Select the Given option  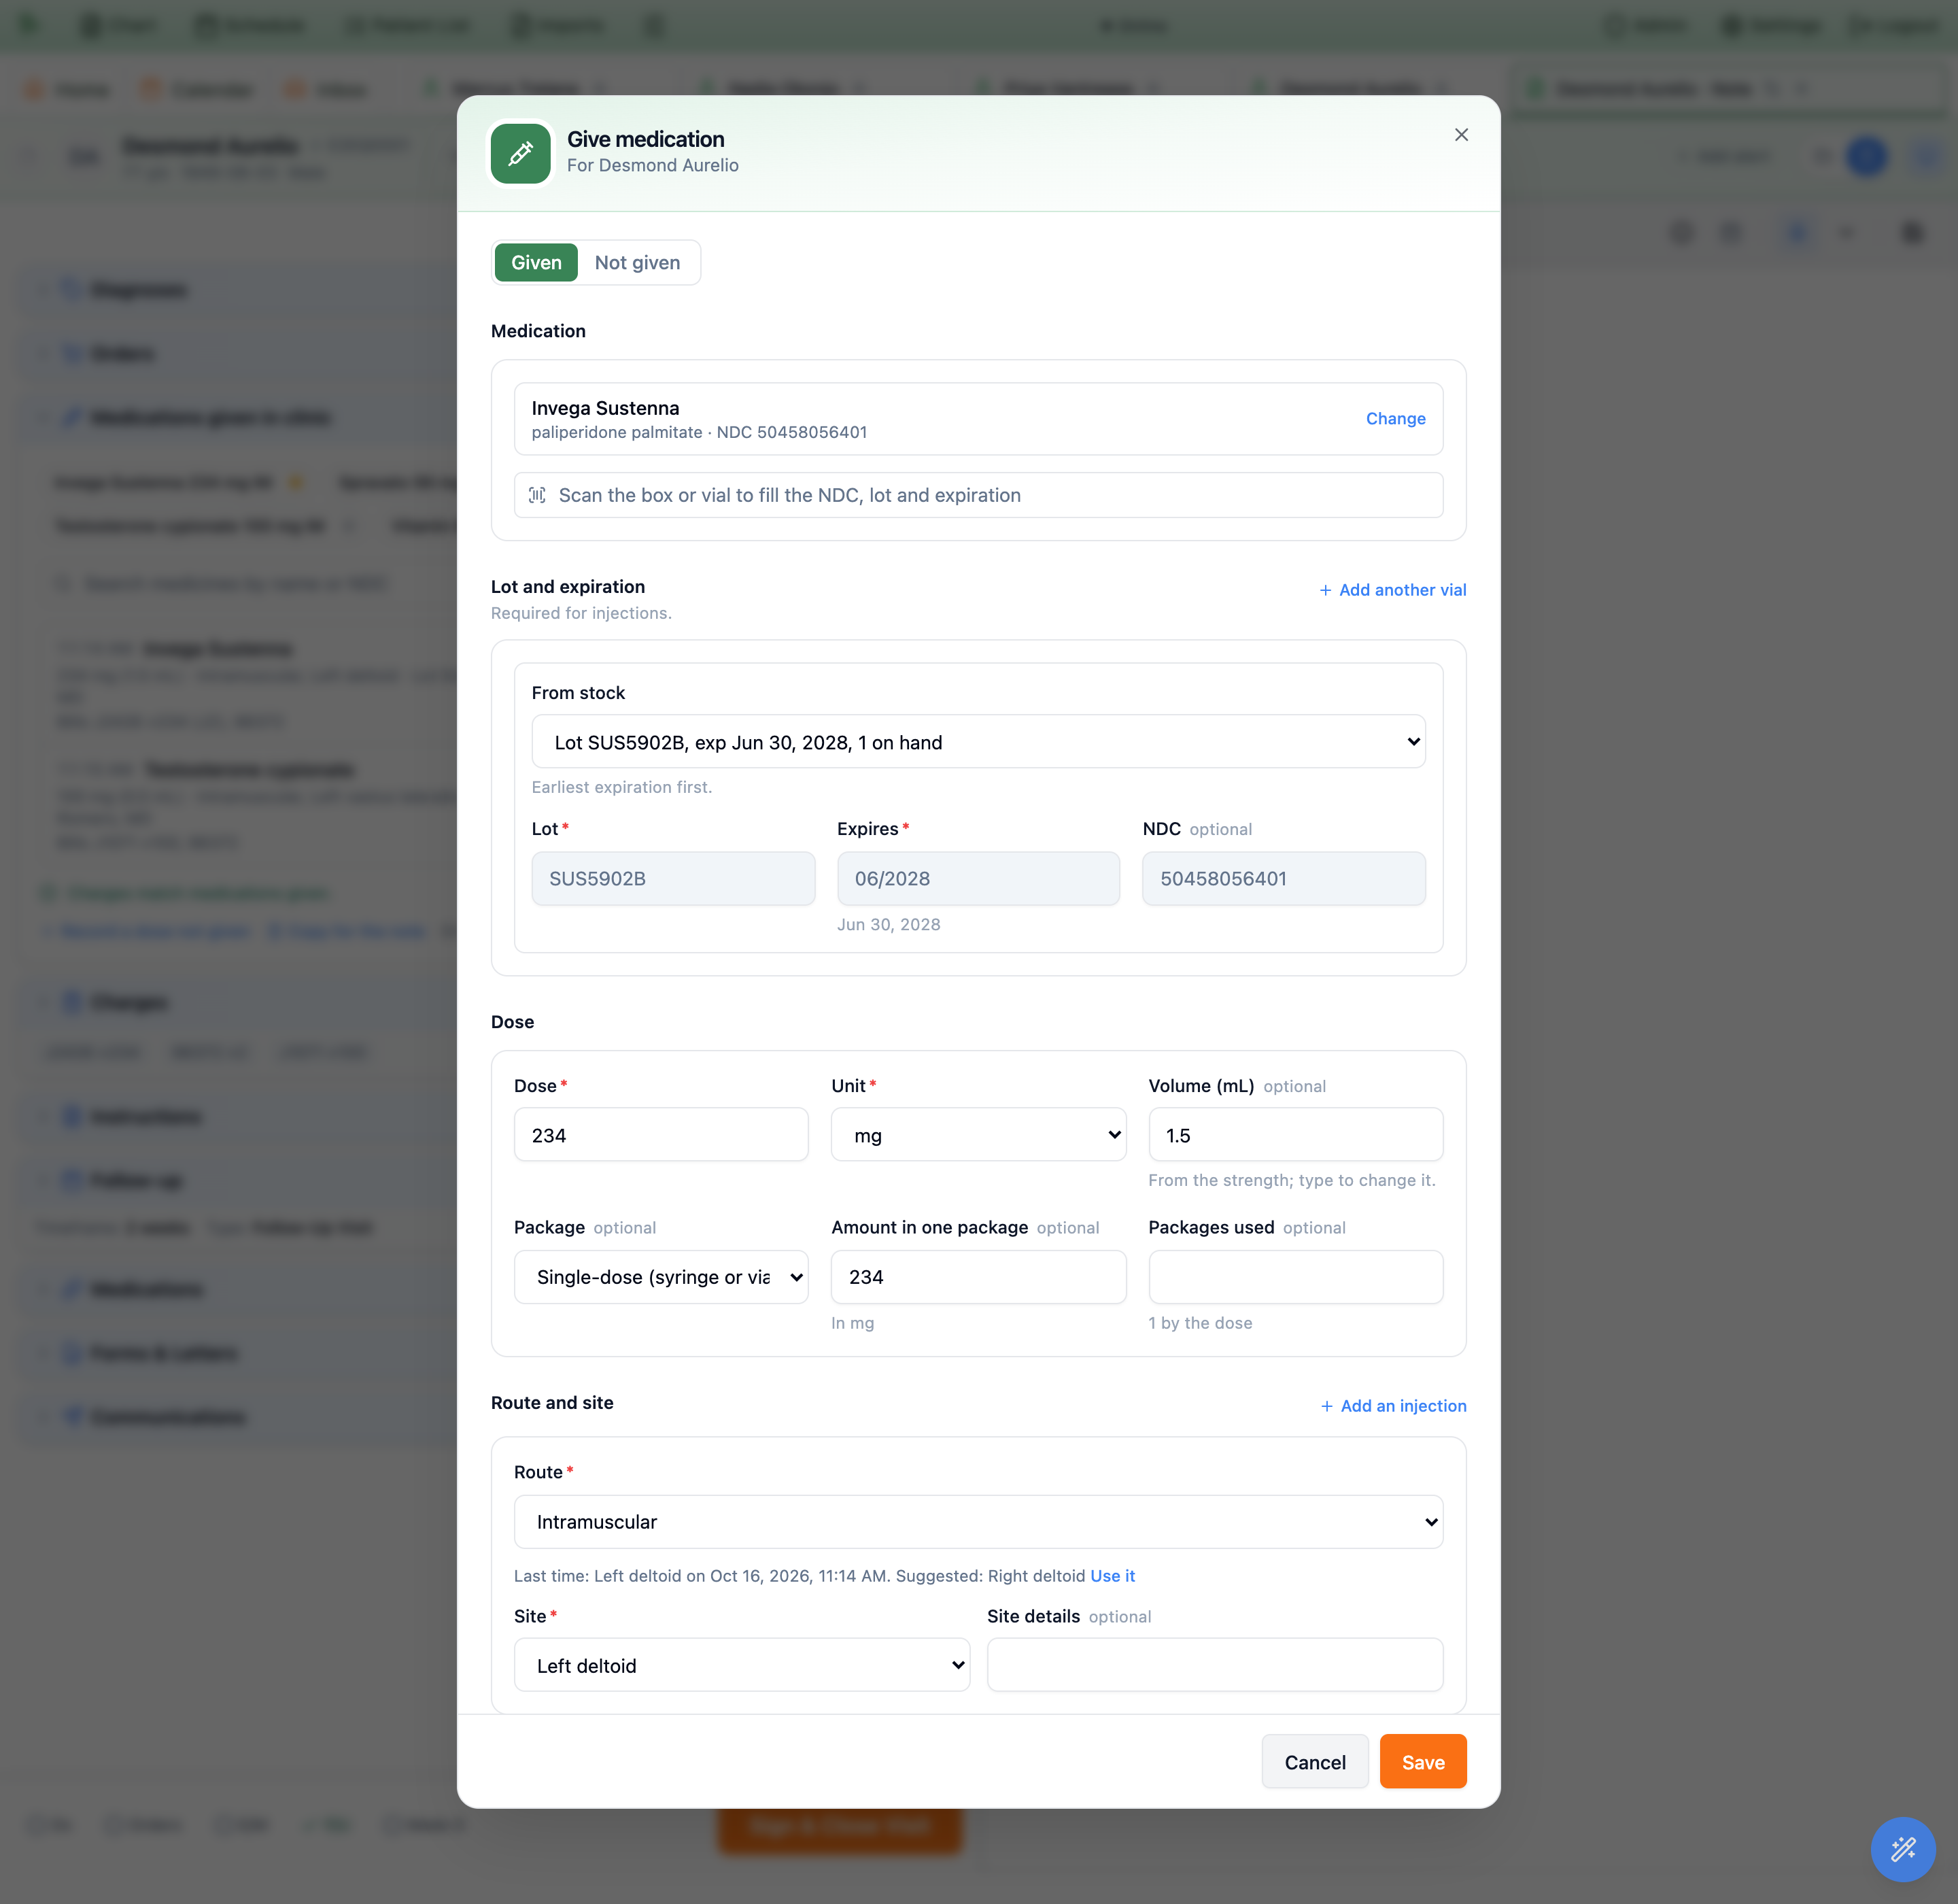[536, 263]
